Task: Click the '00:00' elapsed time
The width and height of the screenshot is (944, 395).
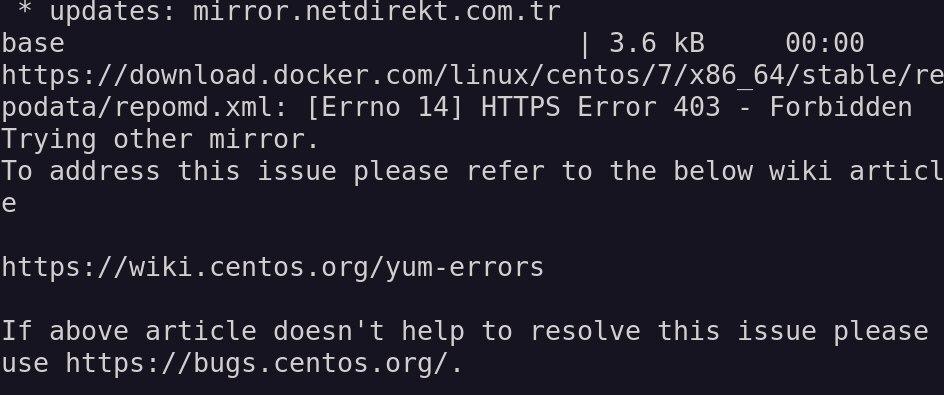Action: [x=825, y=43]
